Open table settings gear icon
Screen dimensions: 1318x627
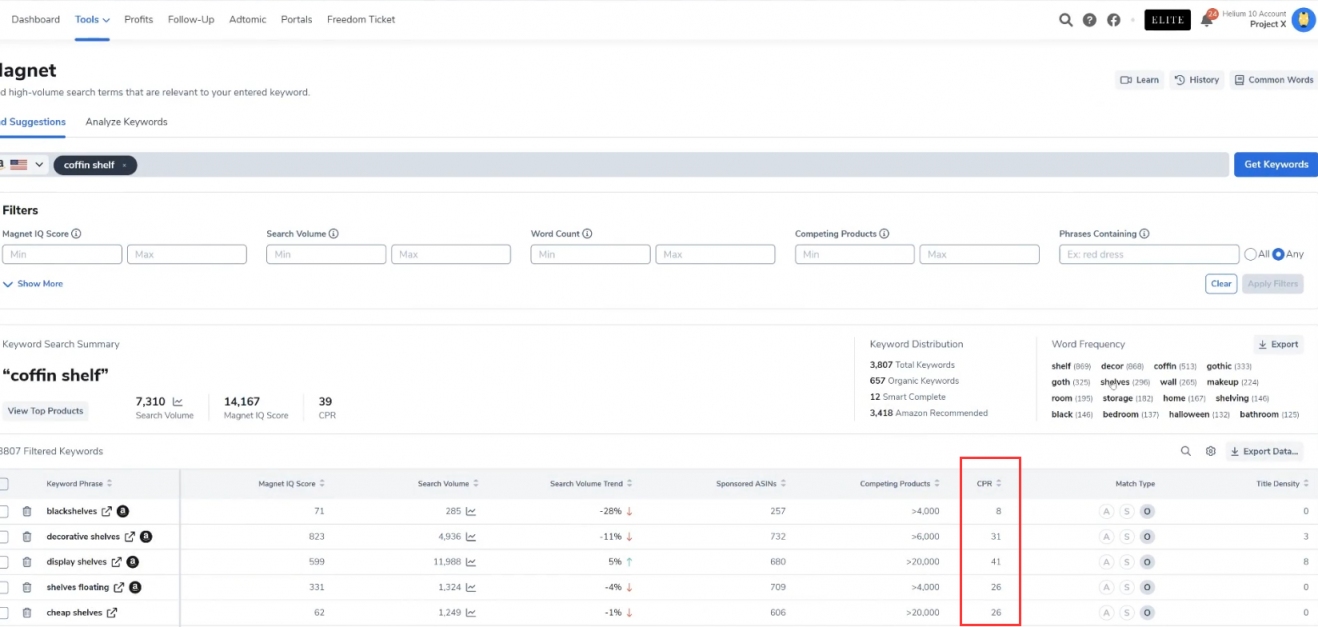point(1210,451)
